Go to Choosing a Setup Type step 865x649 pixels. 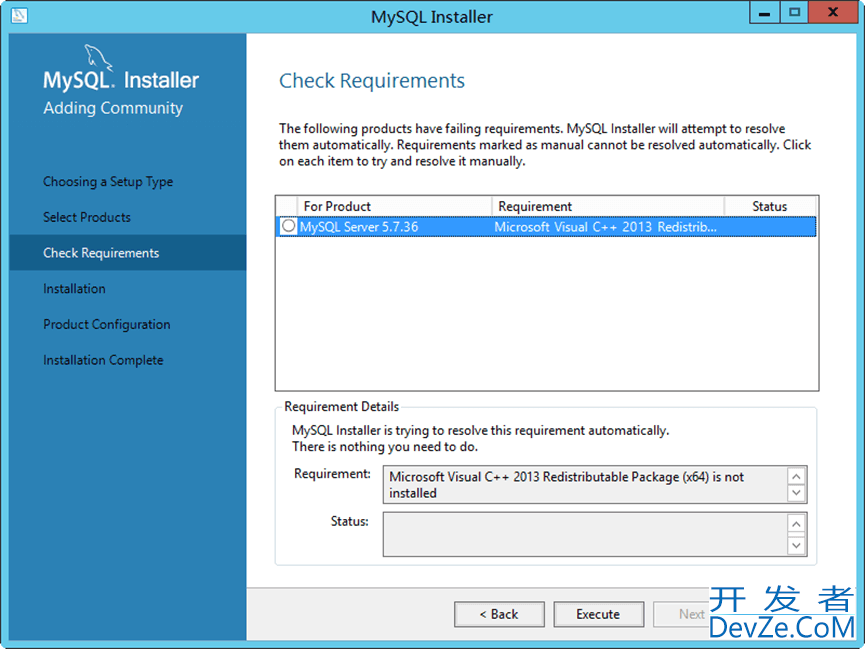[108, 182]
